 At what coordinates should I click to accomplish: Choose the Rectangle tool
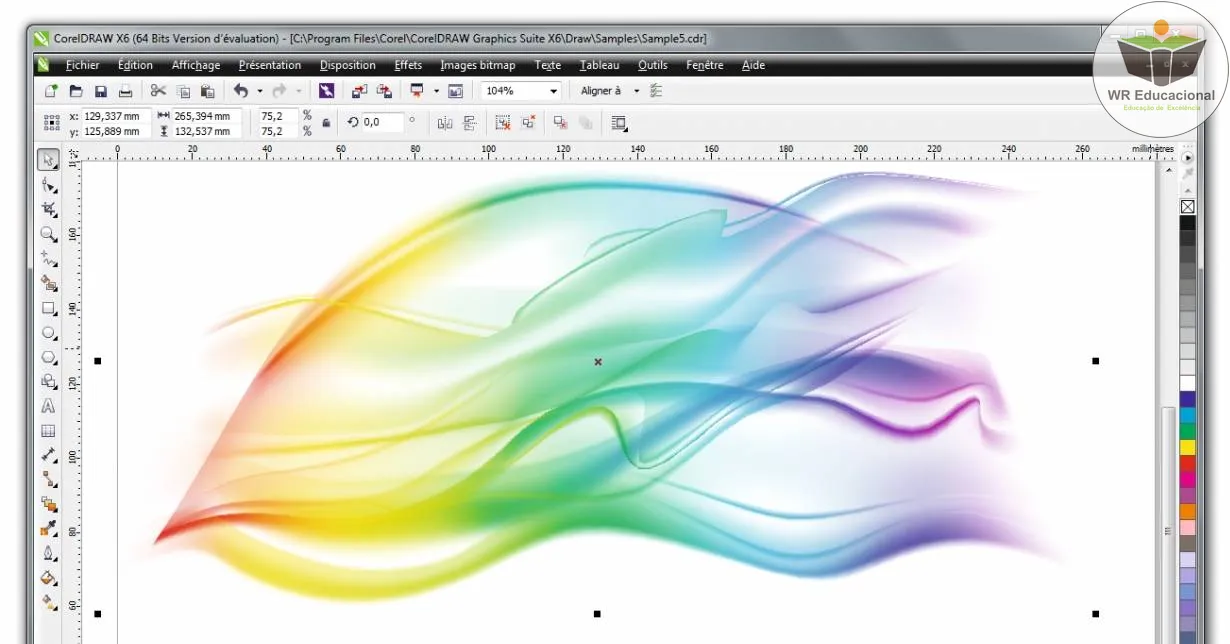48,309
